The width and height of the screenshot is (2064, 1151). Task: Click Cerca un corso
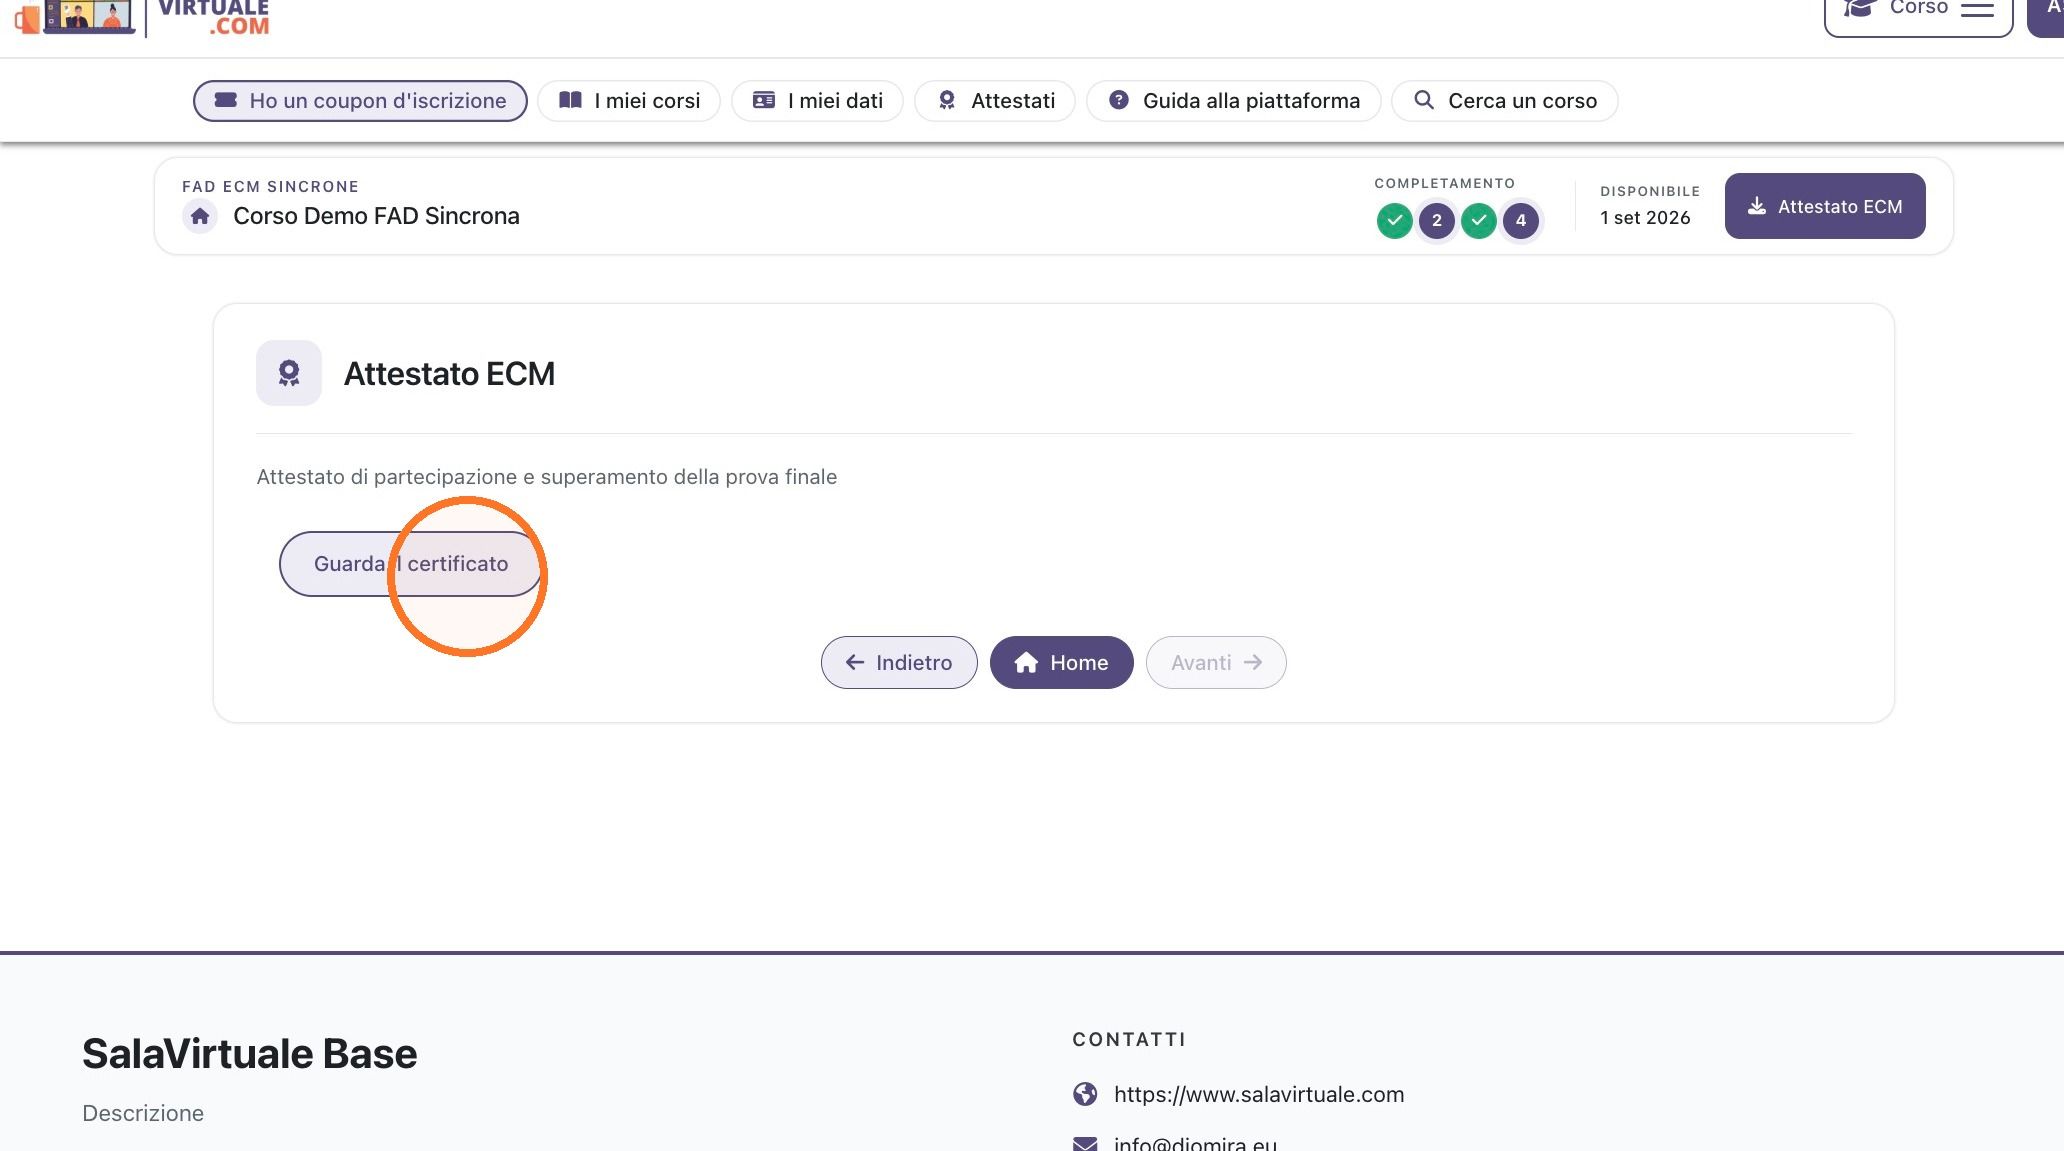pyautogui.click(x=1505, y=101)
